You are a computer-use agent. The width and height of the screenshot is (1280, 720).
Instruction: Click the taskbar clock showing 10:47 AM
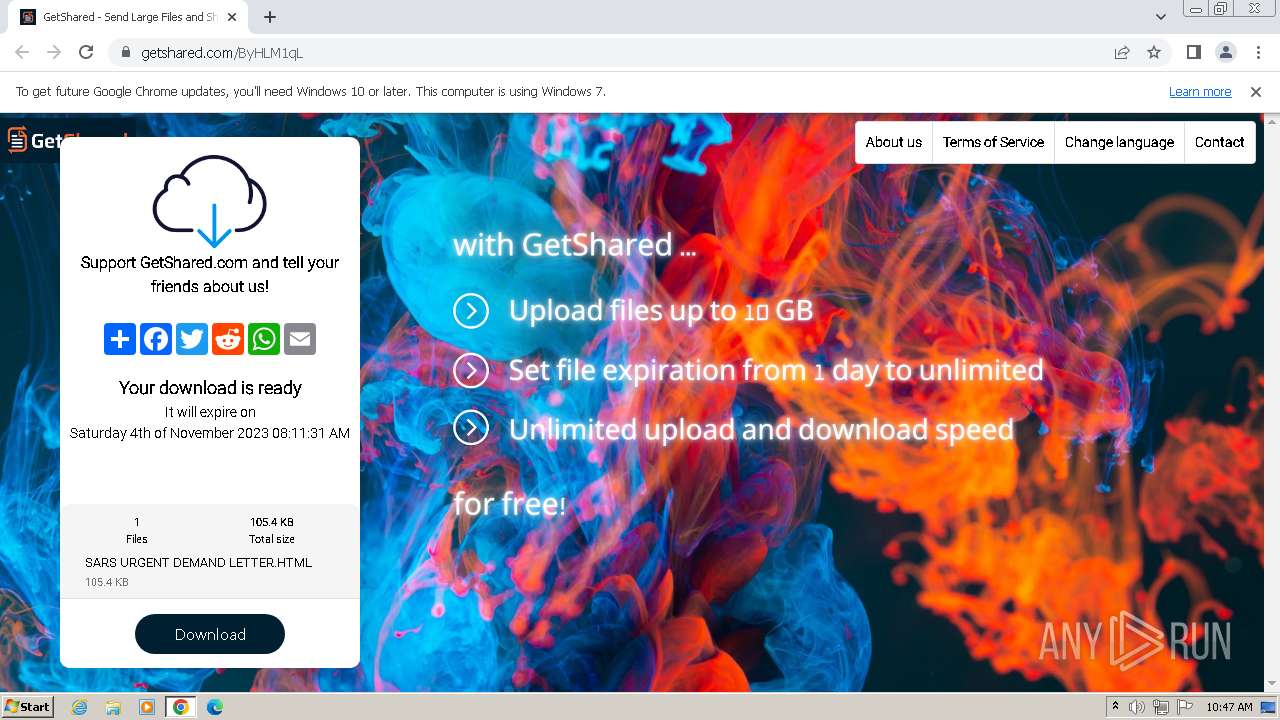click(1229, 707)
